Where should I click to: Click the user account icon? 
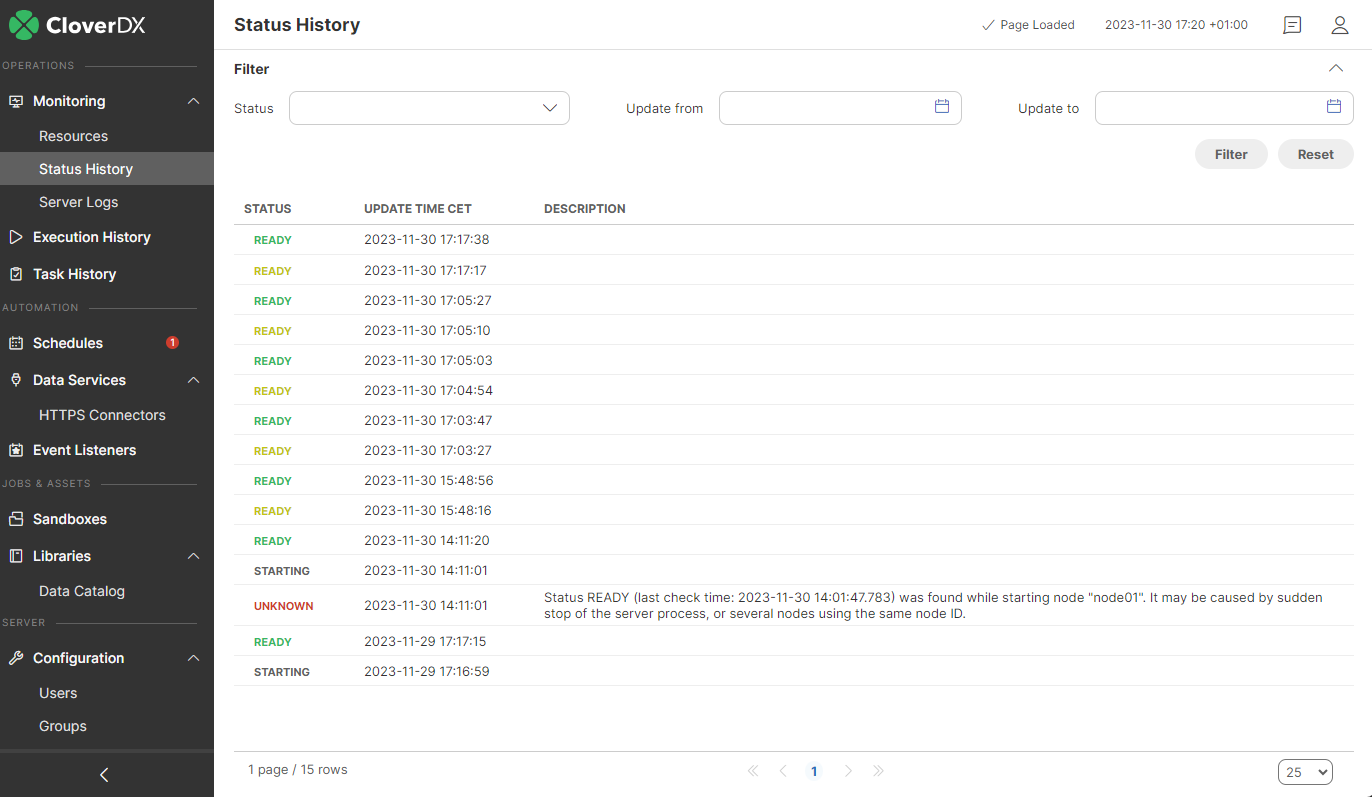1340,25
